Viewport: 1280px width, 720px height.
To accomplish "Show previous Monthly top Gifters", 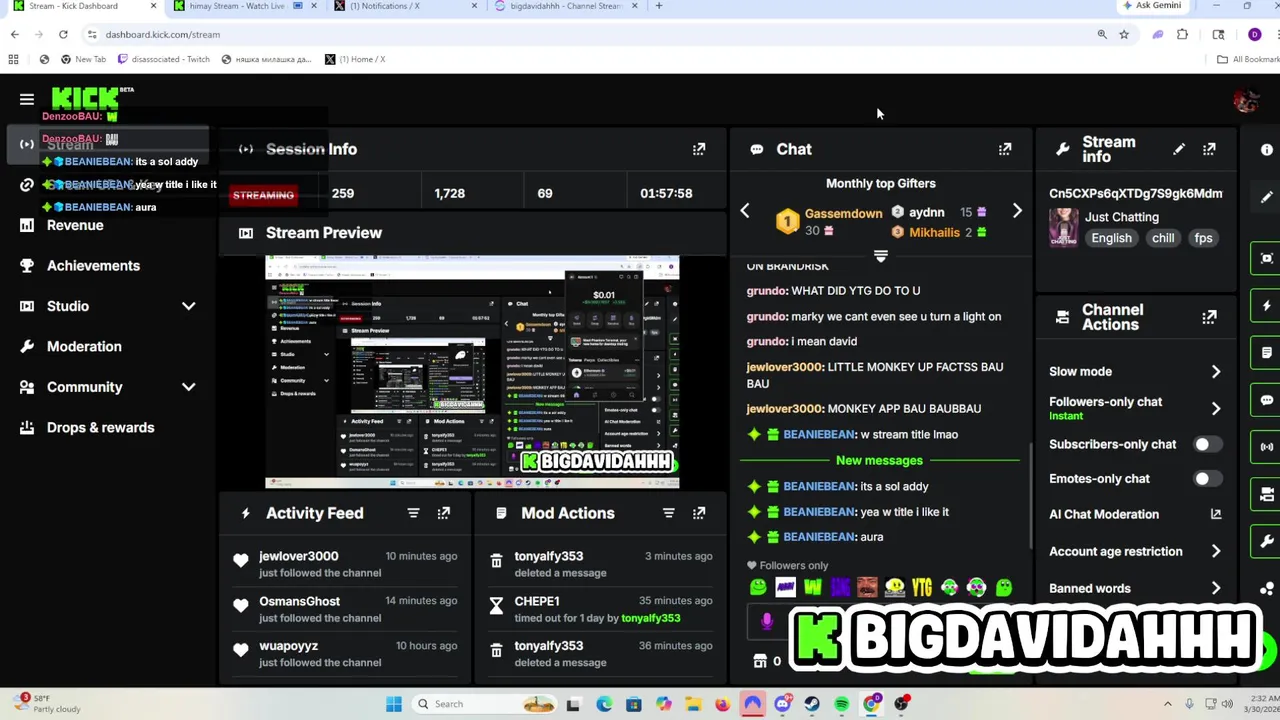I will [x=744, y=211].
